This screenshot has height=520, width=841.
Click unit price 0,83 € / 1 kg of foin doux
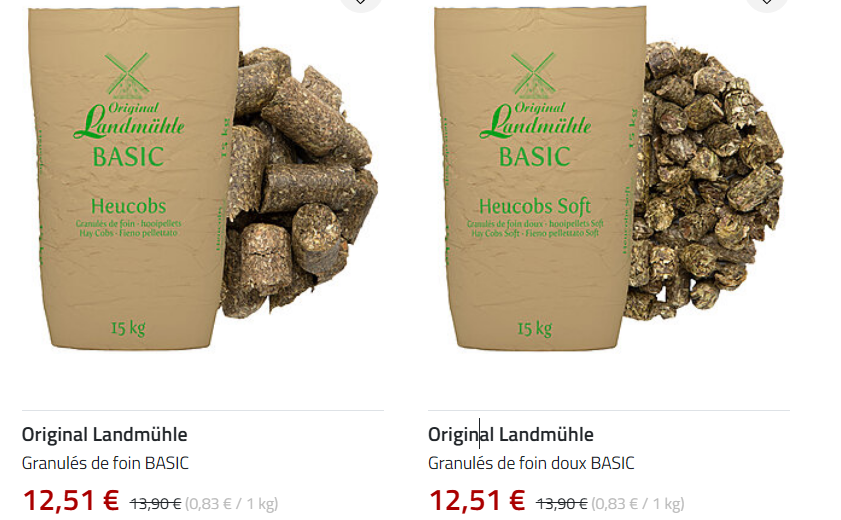[638, 504]
